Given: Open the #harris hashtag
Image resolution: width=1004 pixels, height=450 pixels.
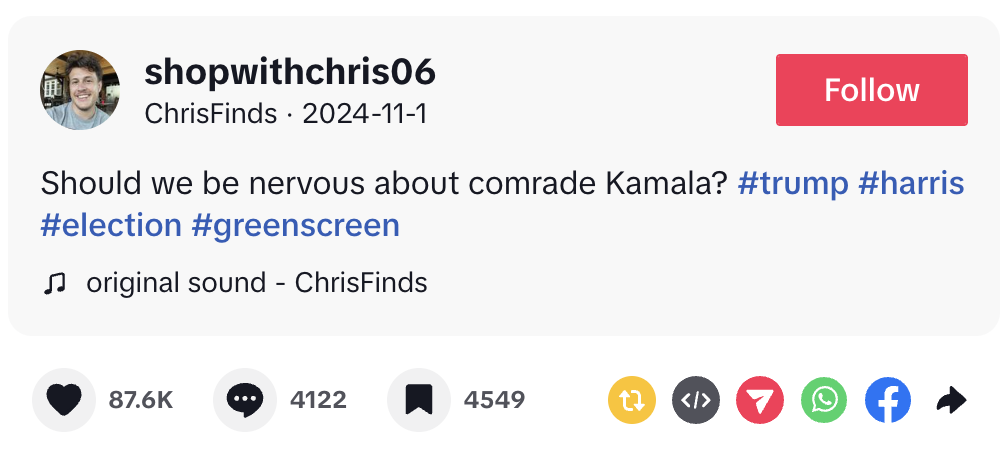Looking at the screenshot, I should coord(911,184).
